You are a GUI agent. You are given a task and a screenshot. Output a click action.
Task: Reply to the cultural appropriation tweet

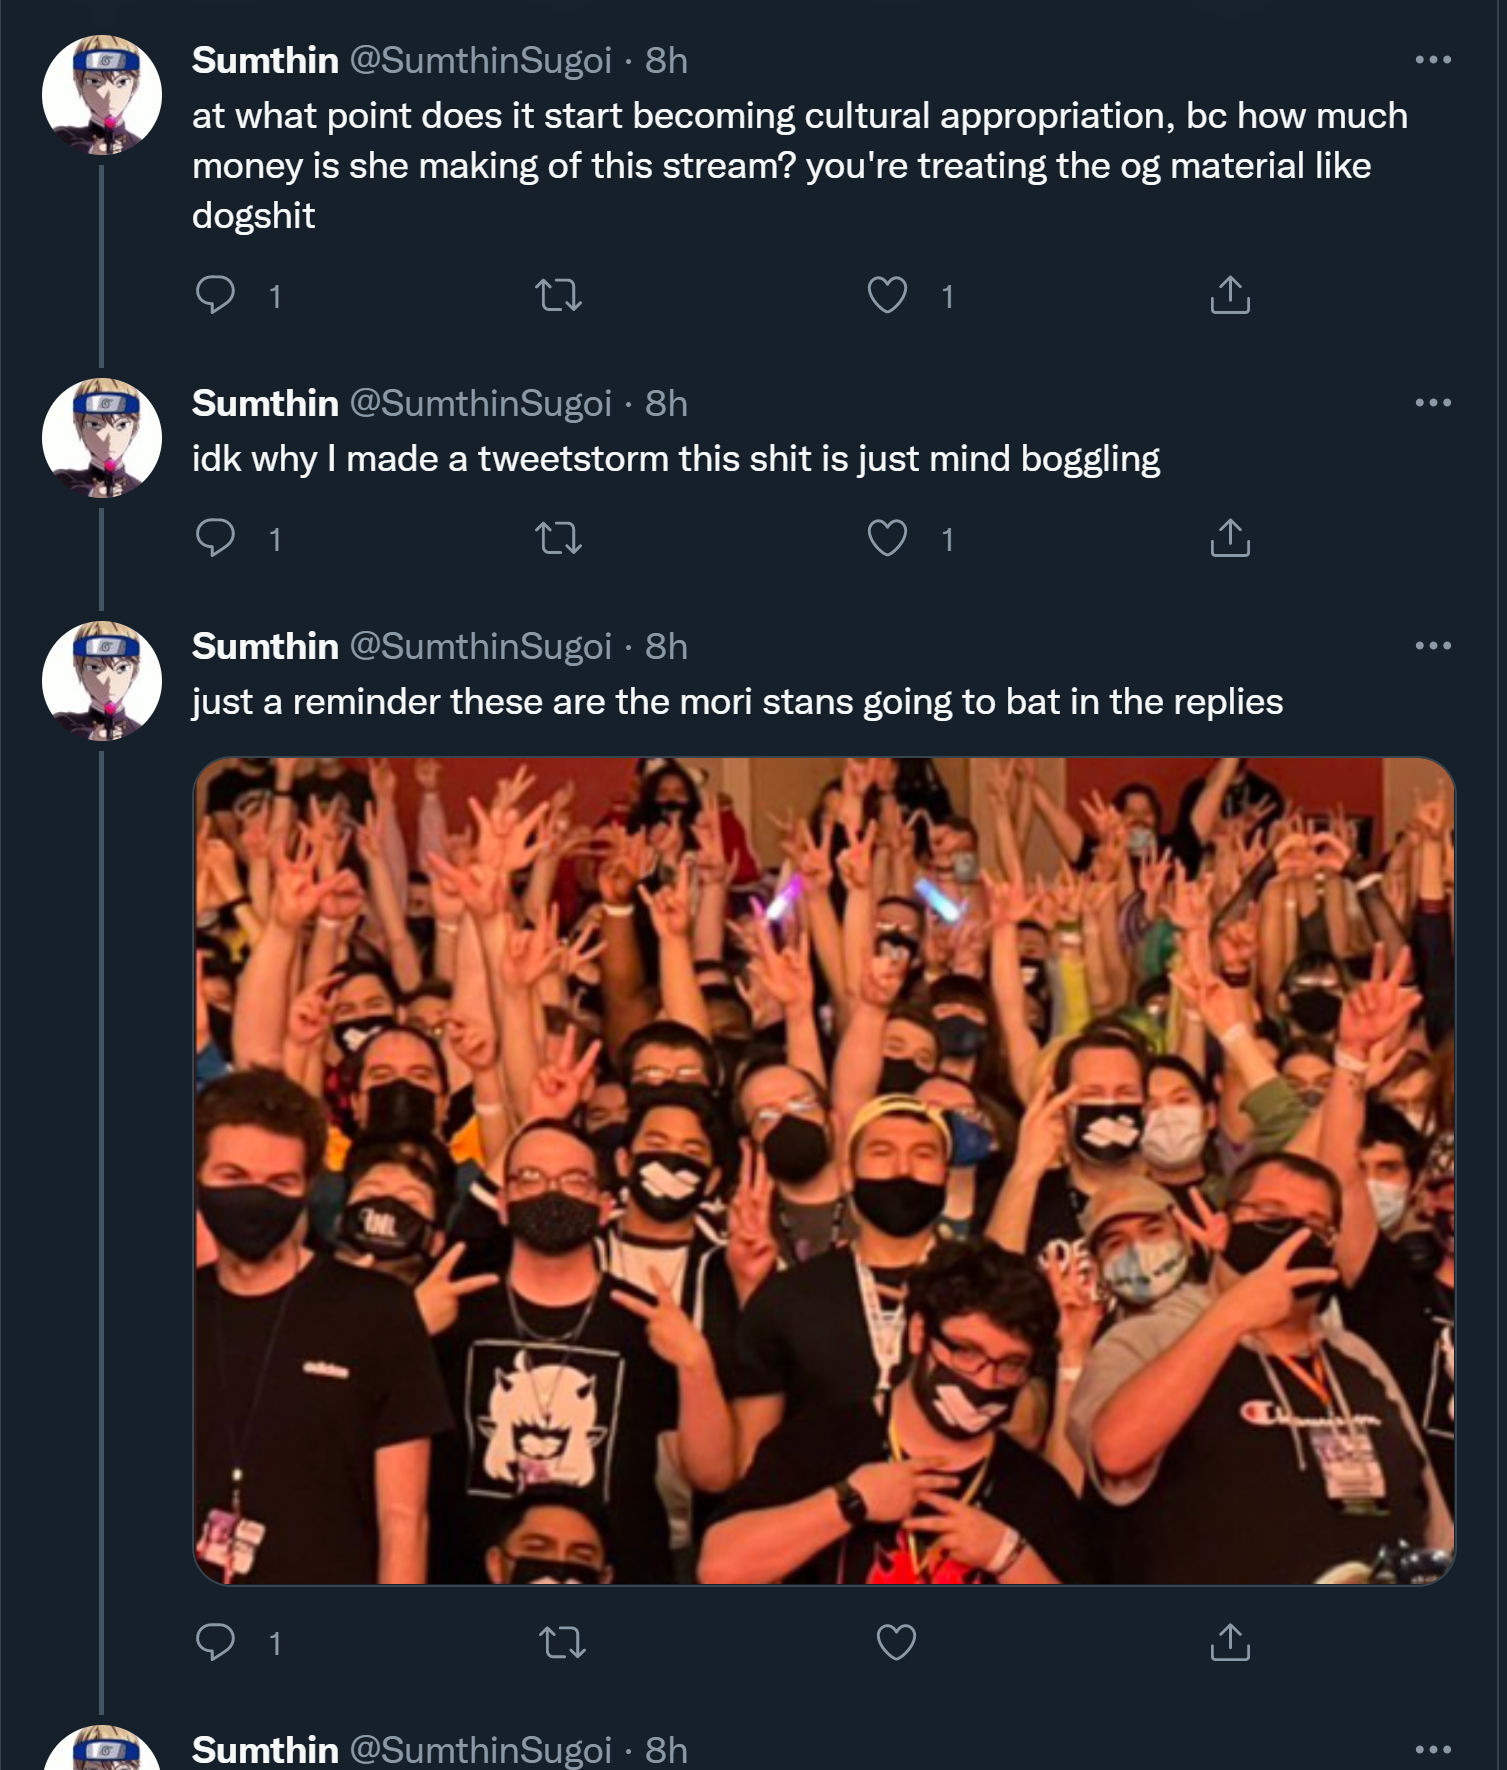215,295
